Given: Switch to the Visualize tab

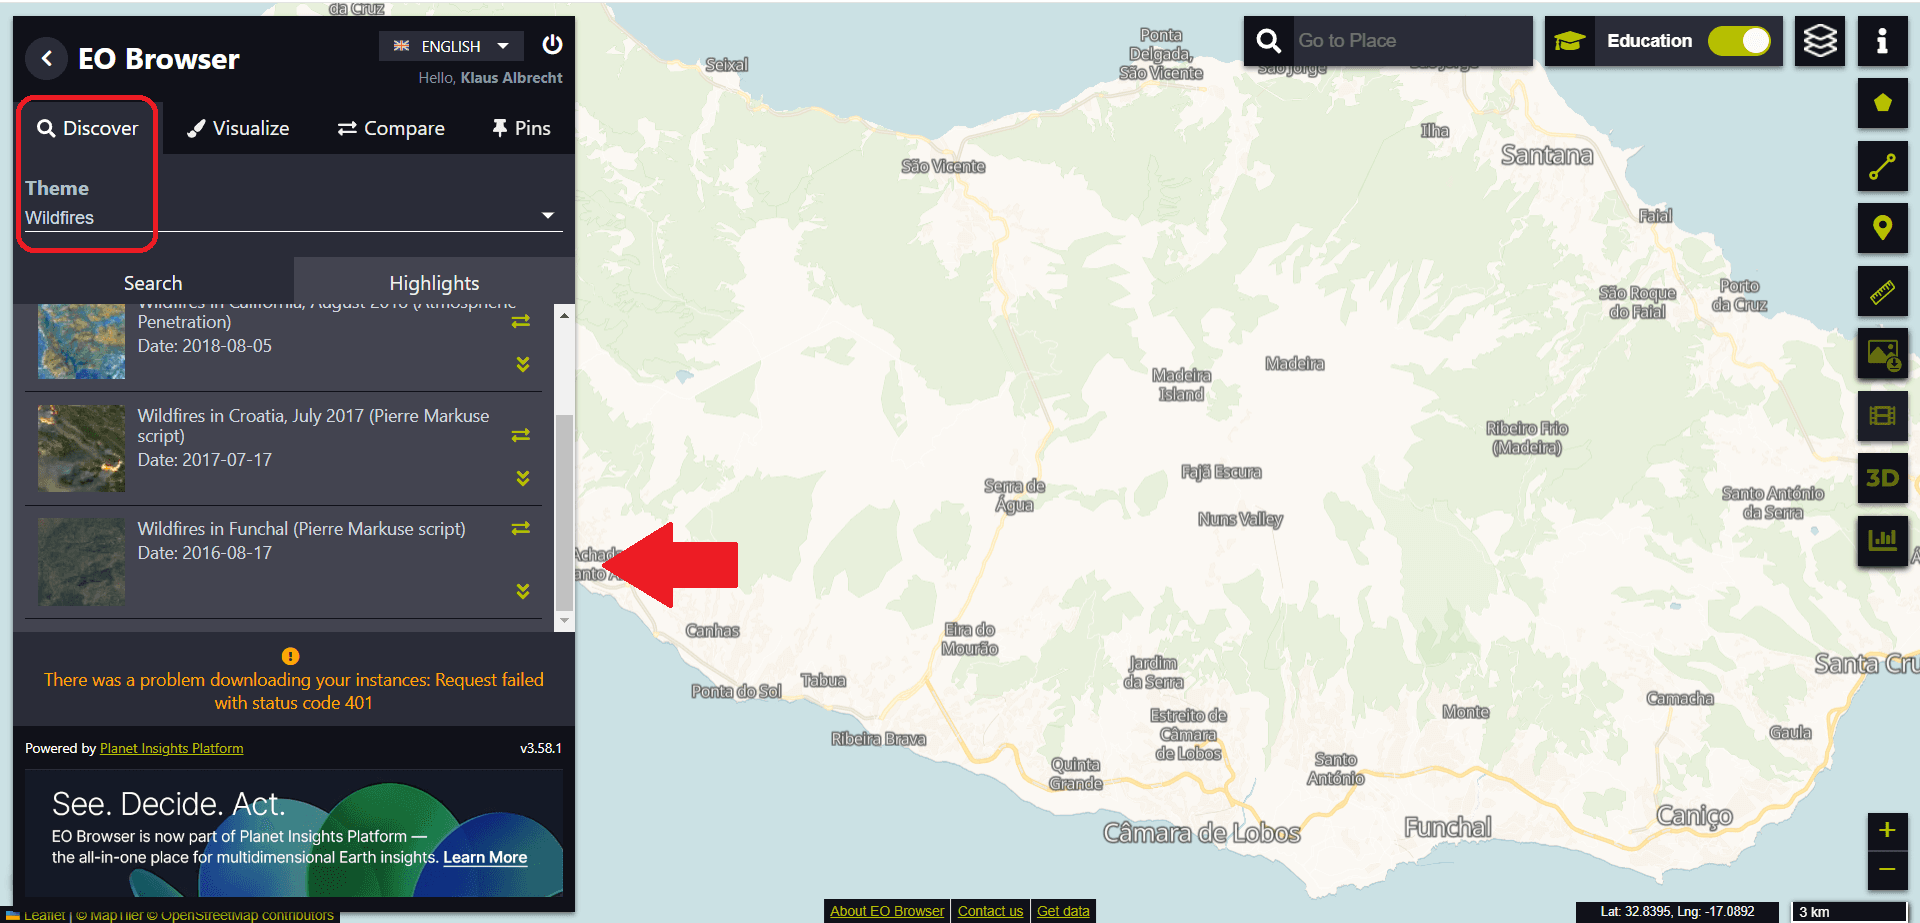Looking at the screenshot, I should (238, 128).
